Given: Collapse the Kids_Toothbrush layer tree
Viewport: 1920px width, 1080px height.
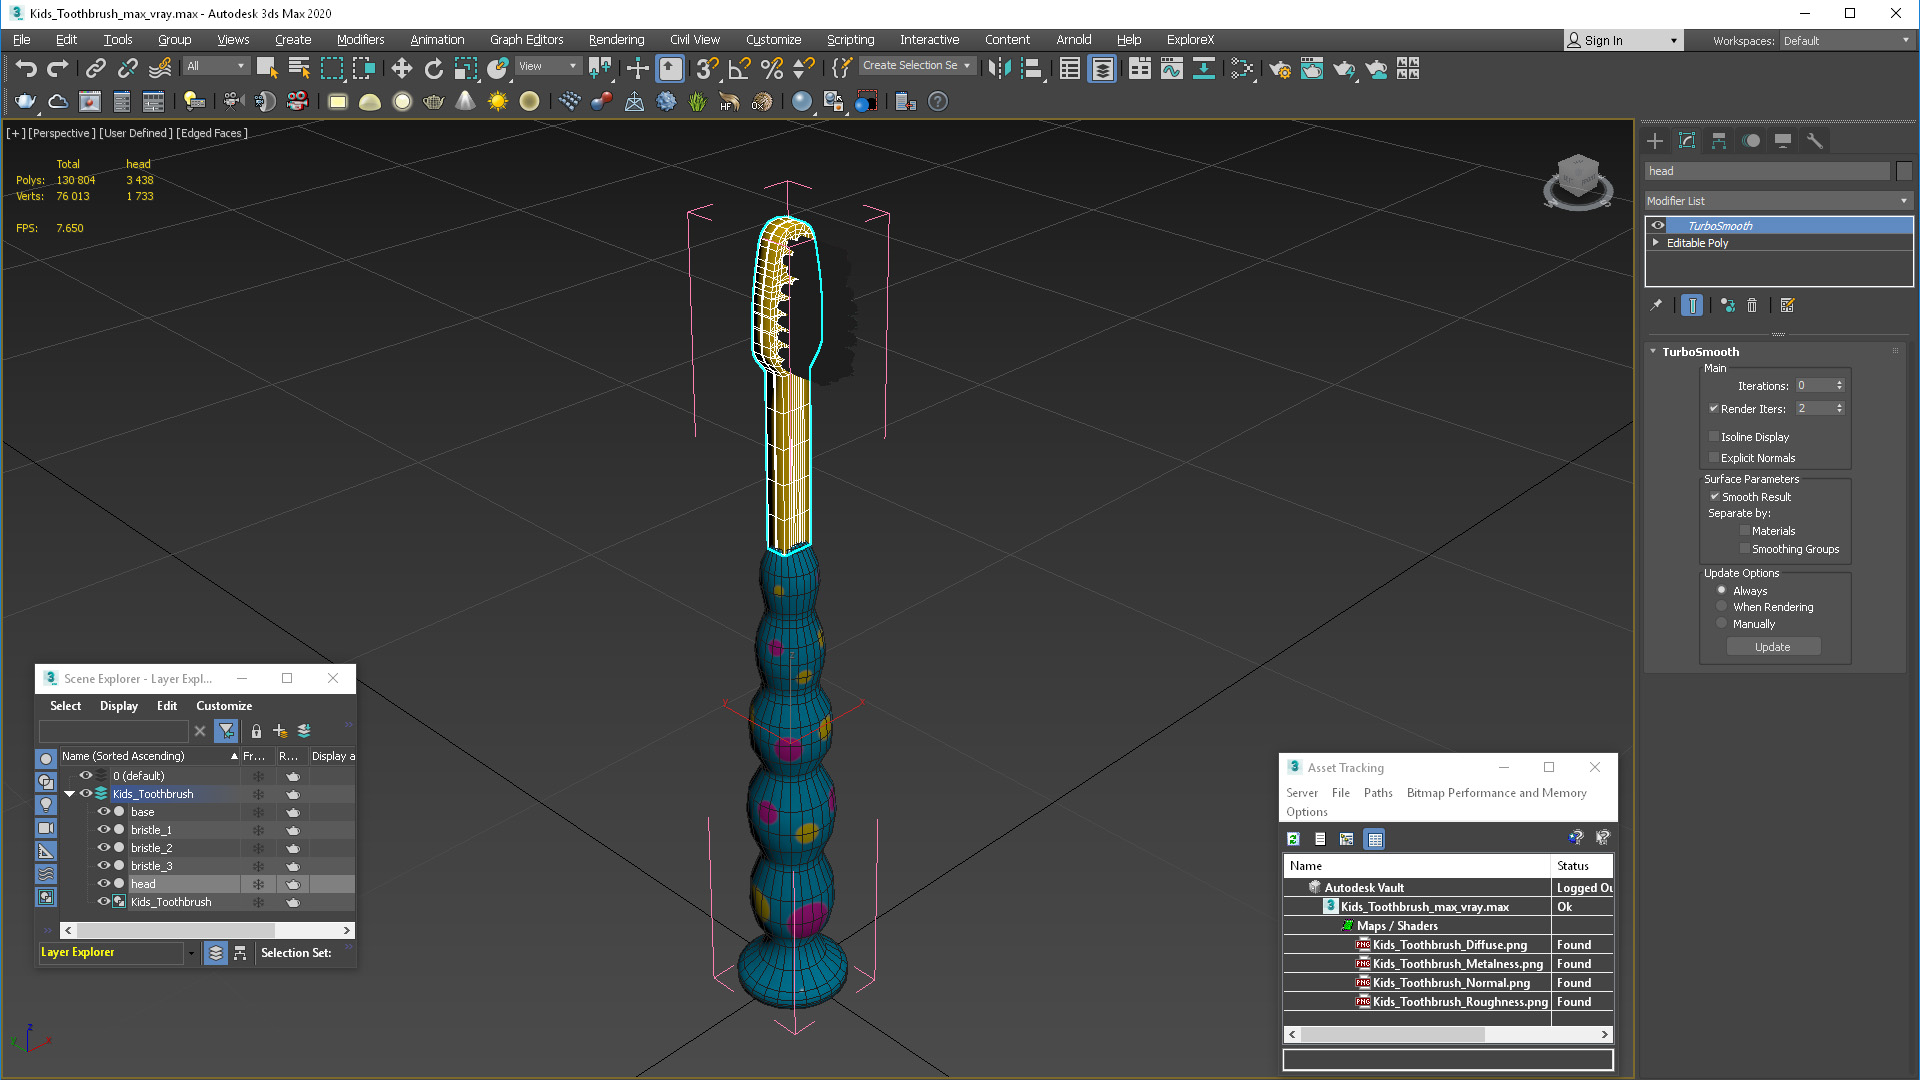Looking at the screenshot, I should click(70, 794).
